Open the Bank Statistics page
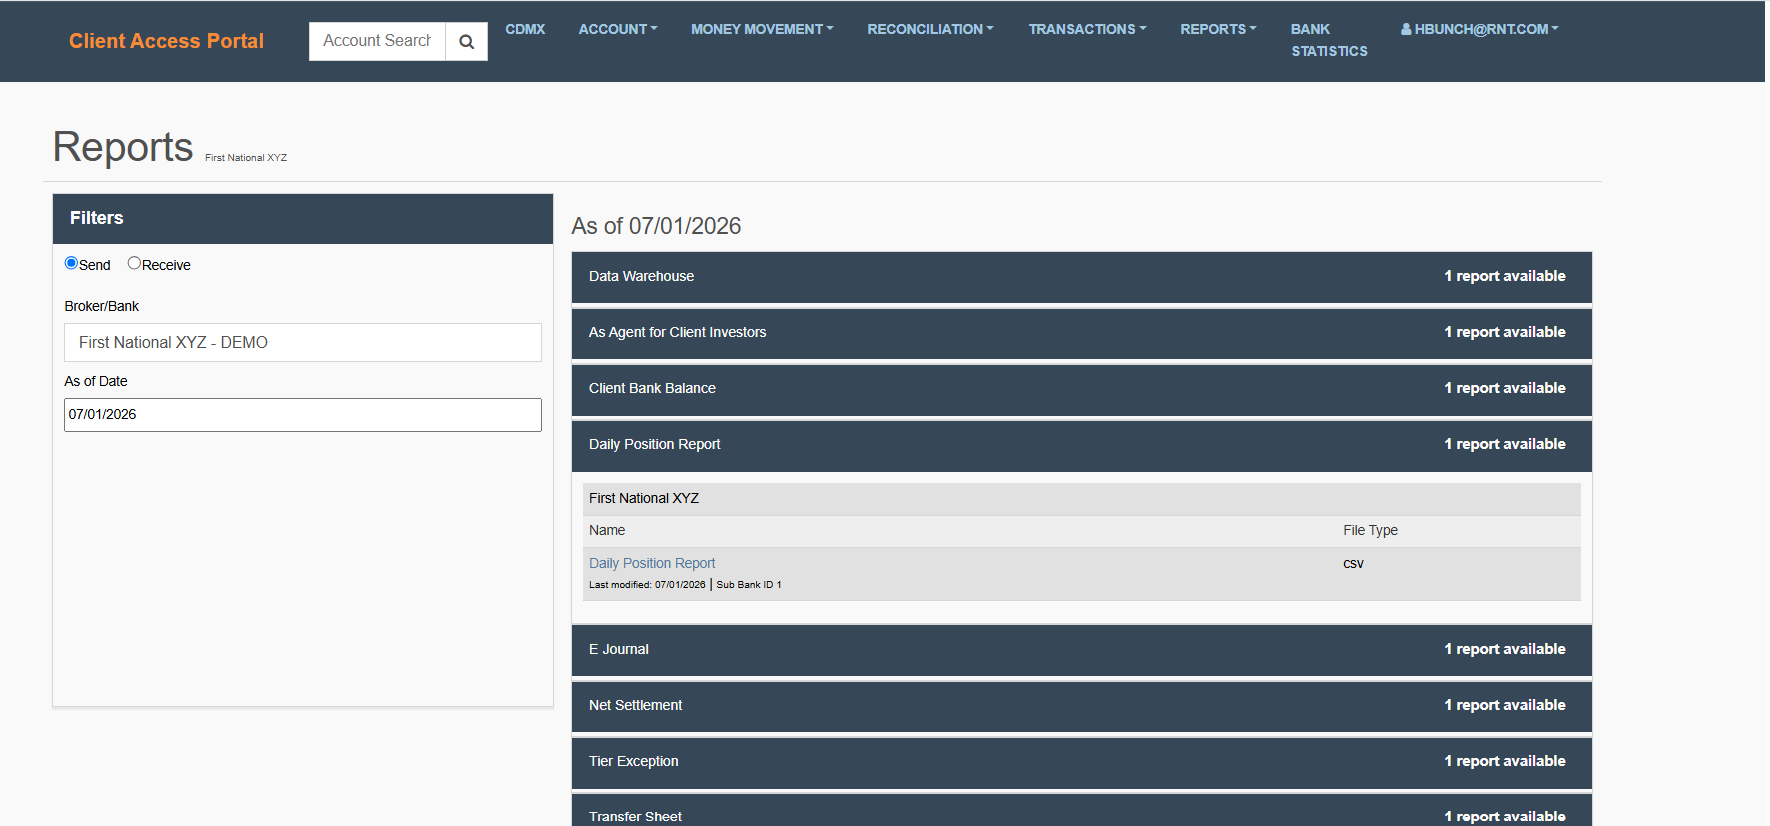The height and width of the screenshot is (826, 1770). [1329, 40]
